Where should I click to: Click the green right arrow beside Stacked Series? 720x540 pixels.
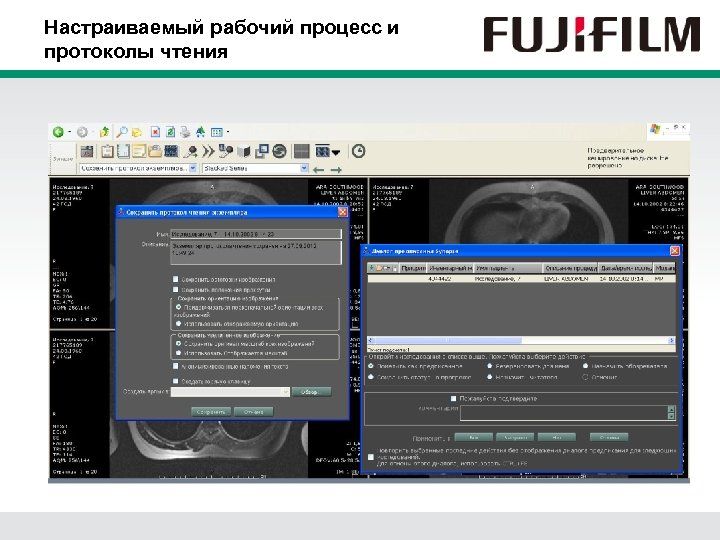[336, 170]
